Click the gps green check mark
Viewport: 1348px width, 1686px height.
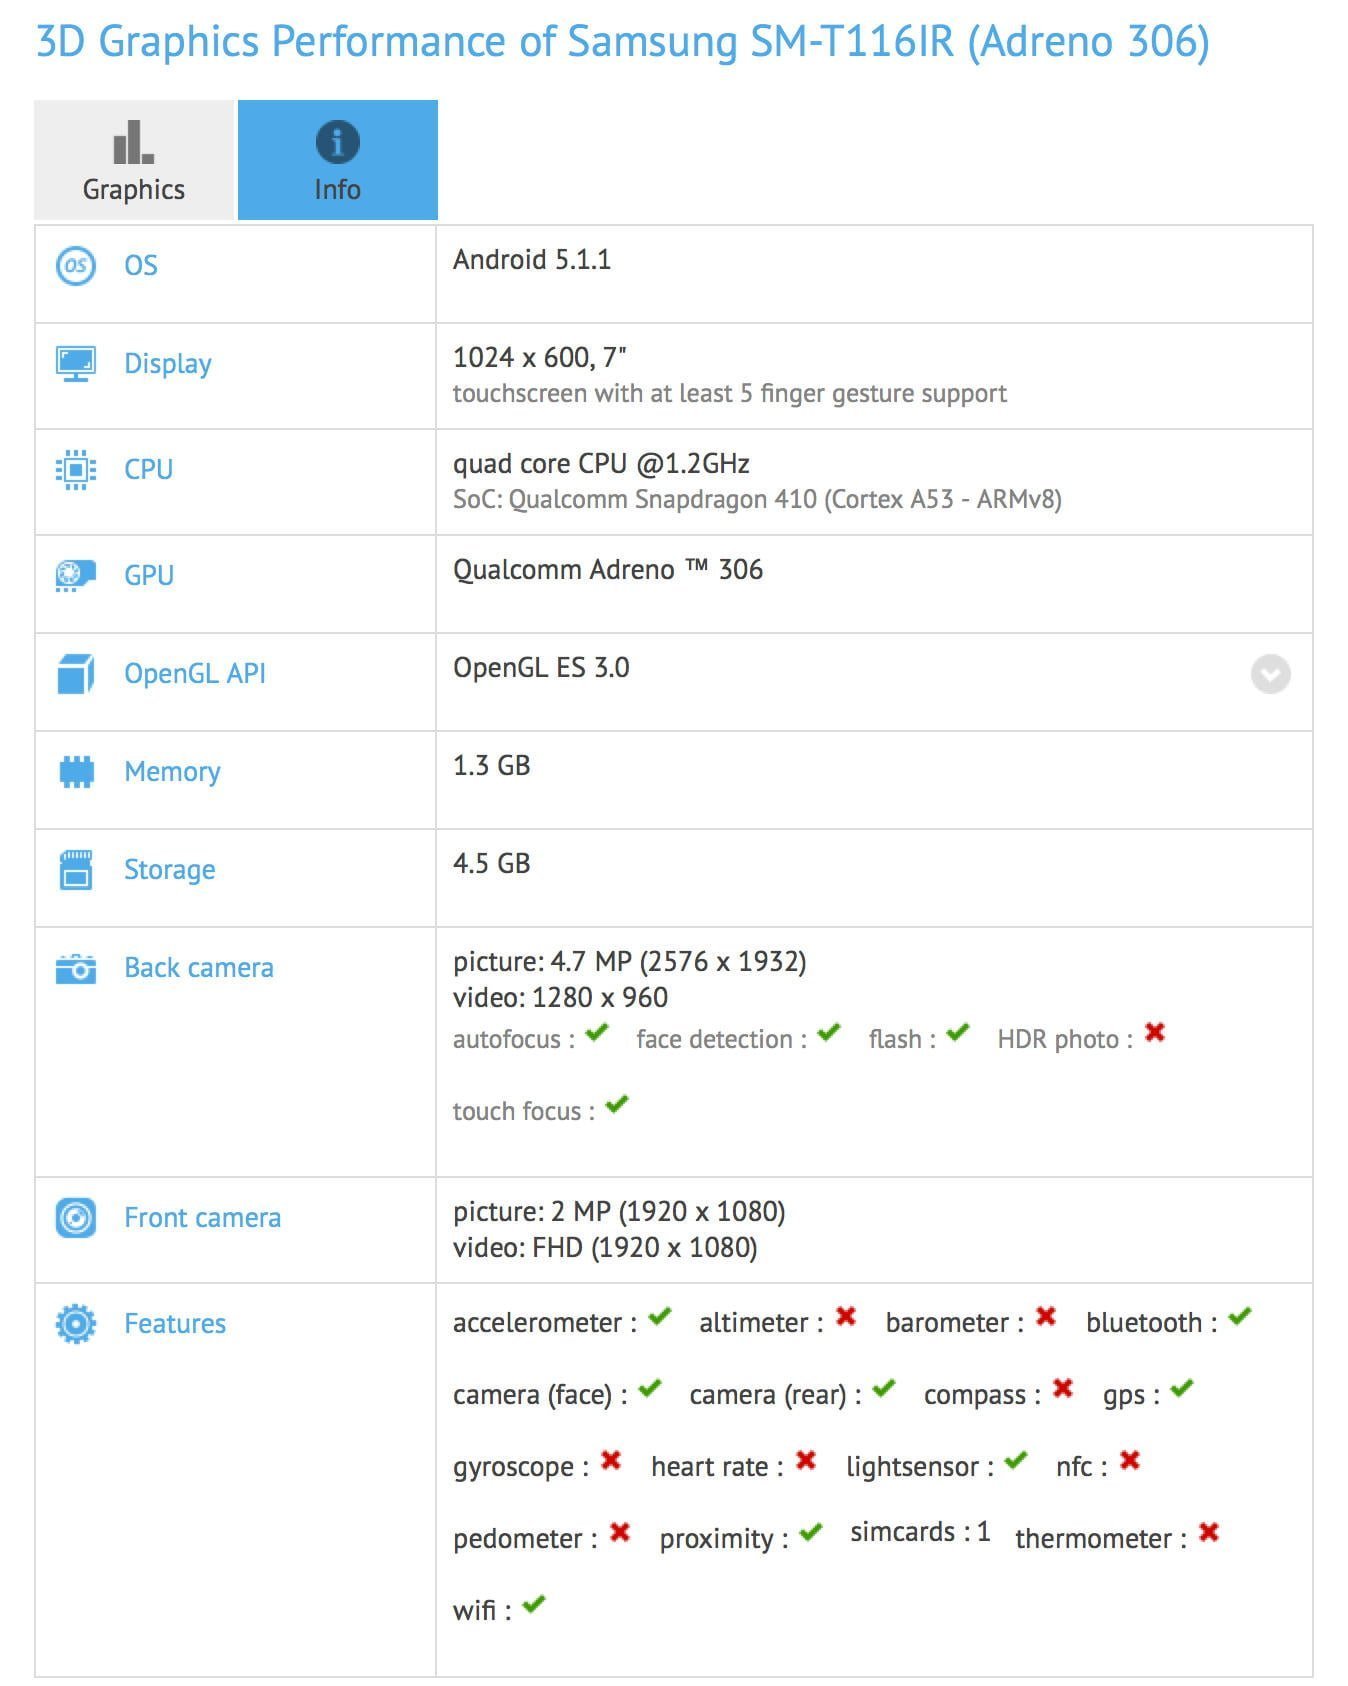(x=1182, y=1388)
